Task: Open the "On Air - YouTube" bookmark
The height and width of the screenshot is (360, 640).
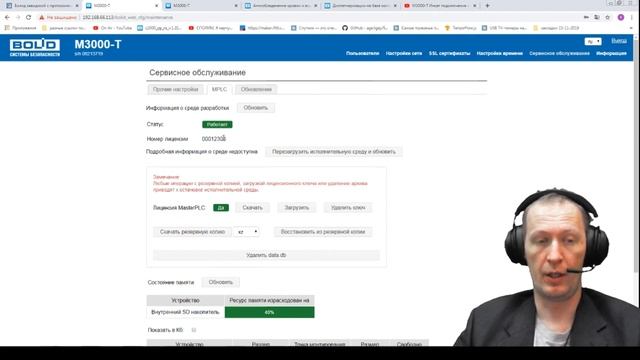Action: (x=113, y=28)
